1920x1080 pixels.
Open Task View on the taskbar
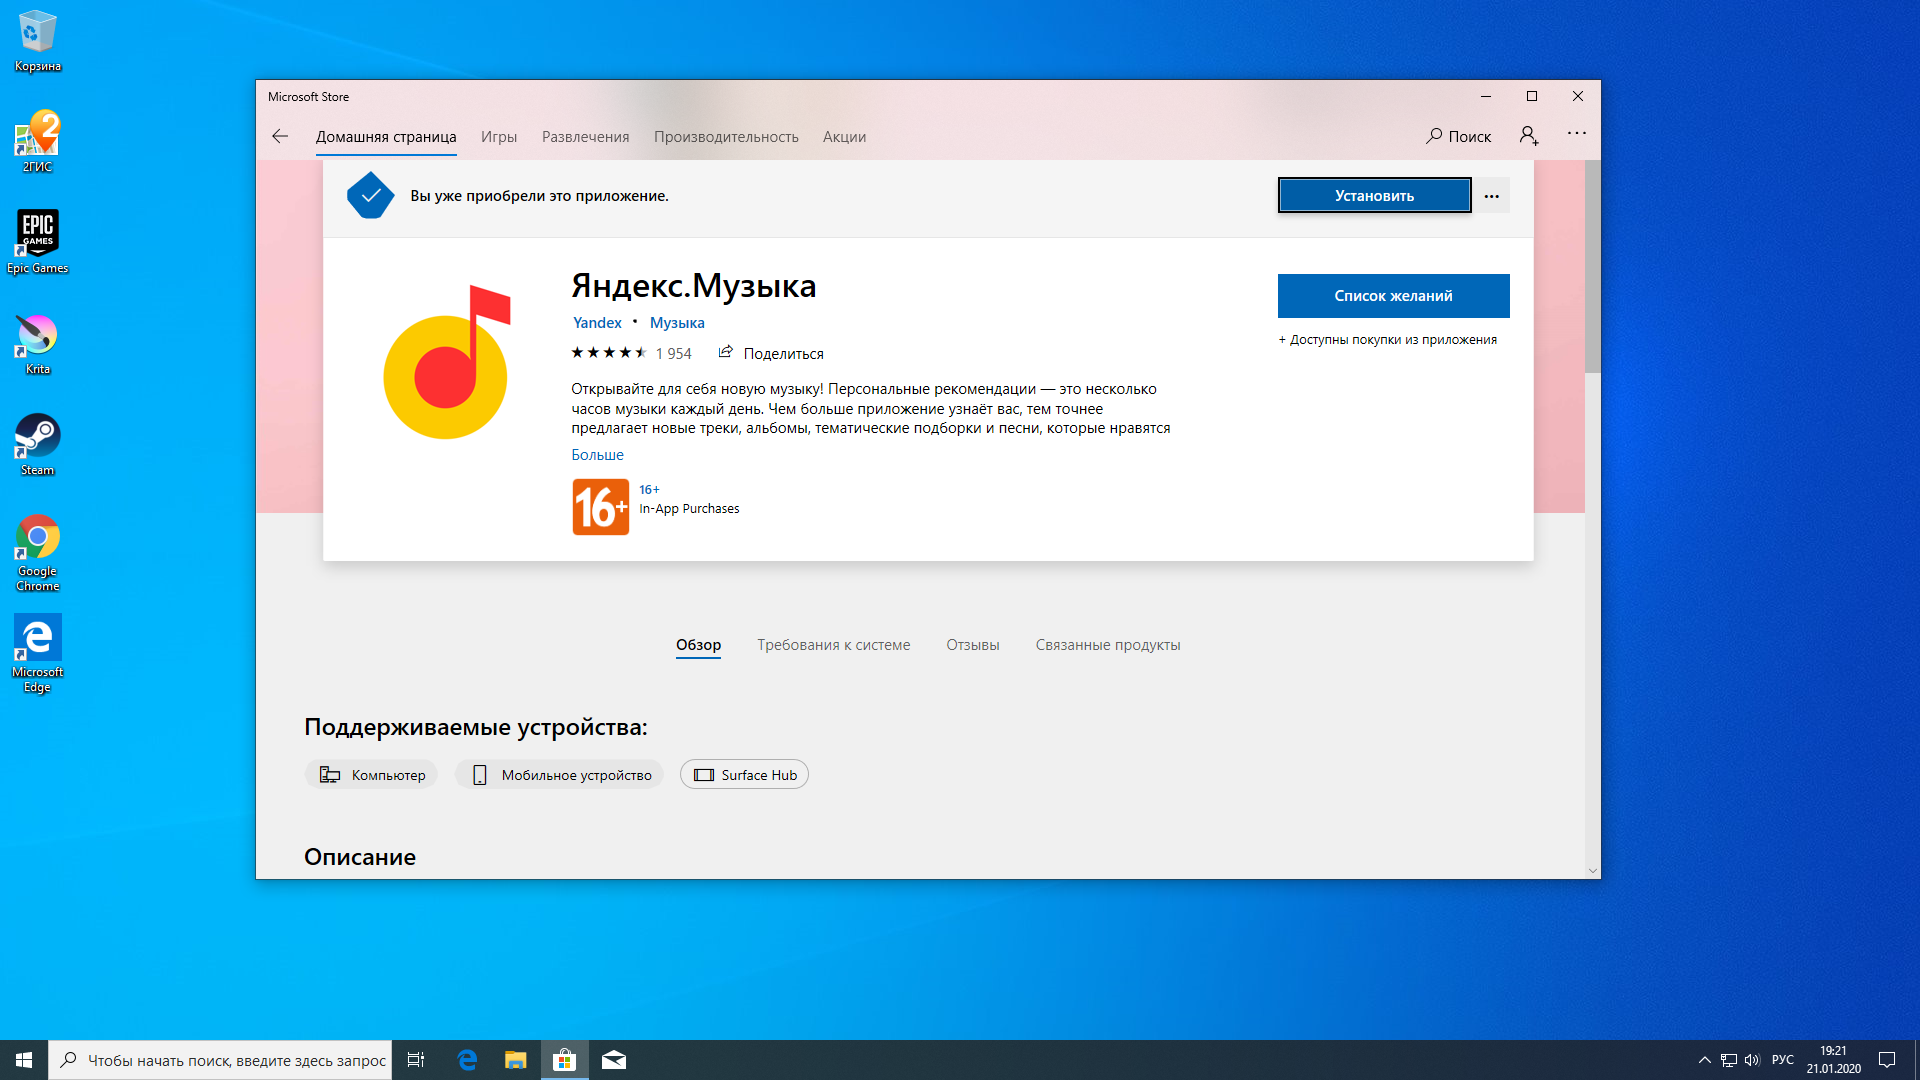click(x=416, y=1060)
